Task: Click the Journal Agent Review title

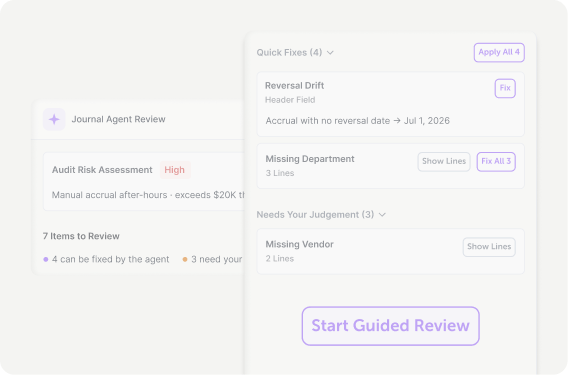Action: pyautogui.click(x=118, y=119)
